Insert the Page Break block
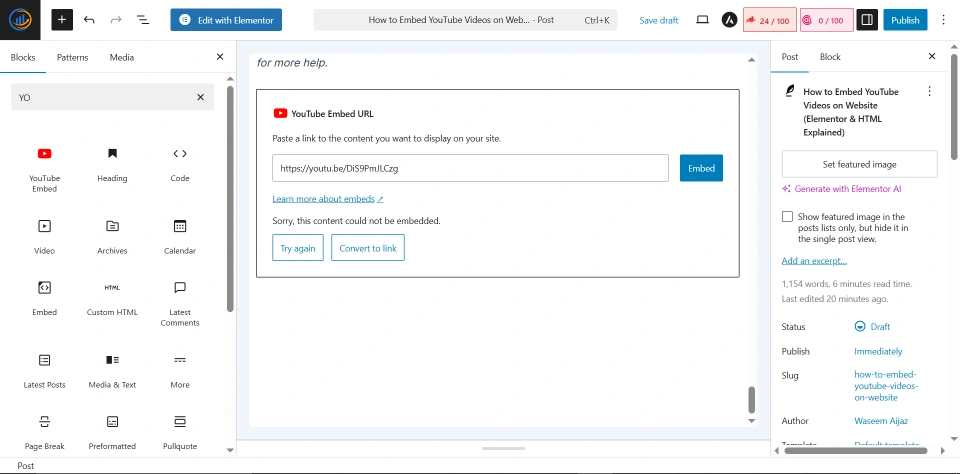Viewport: 960px width, 474px height. click(x=45, y=432)
